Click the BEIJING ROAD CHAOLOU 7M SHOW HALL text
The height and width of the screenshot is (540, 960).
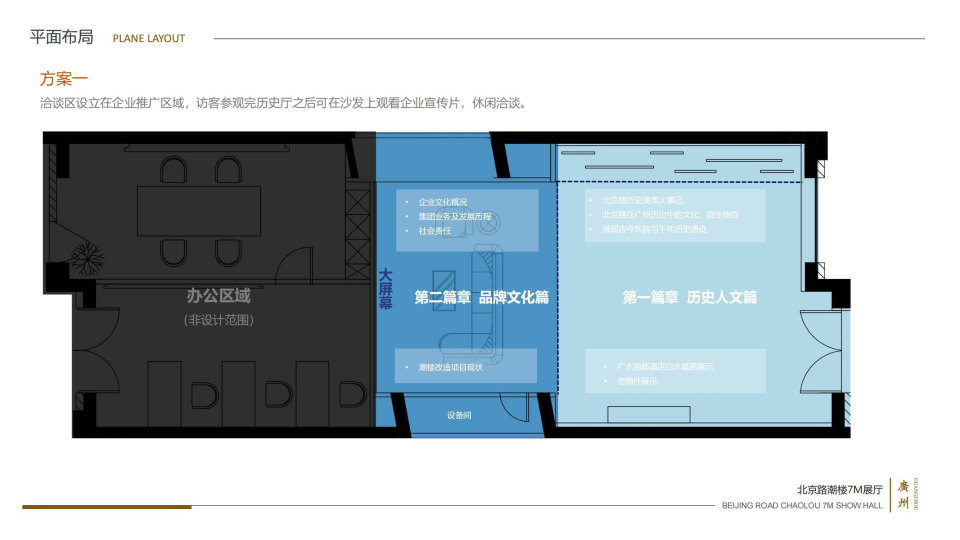(x=802, y=506)
